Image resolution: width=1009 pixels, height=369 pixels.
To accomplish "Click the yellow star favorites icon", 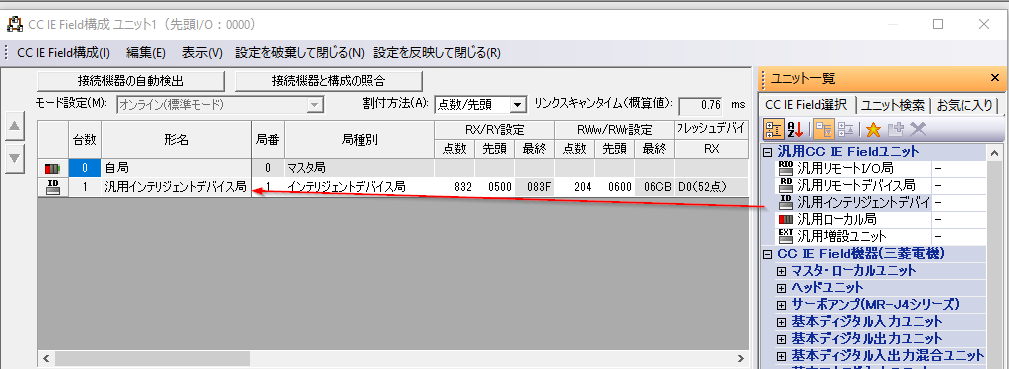I will (x=873, y=129).
